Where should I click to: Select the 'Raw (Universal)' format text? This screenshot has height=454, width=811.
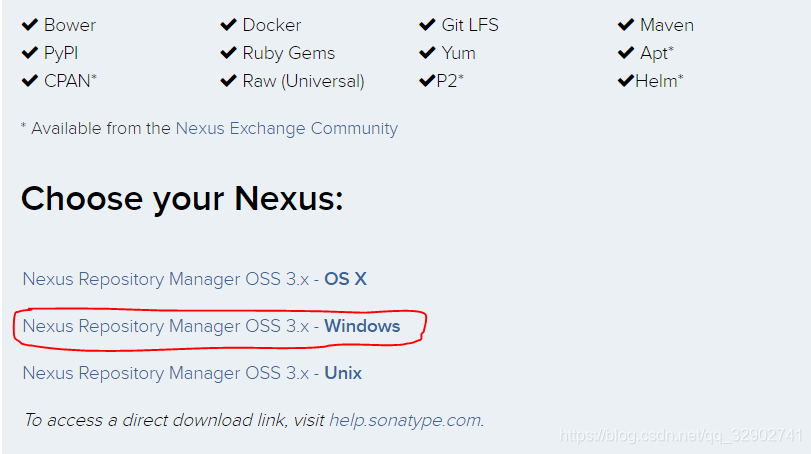304,81
